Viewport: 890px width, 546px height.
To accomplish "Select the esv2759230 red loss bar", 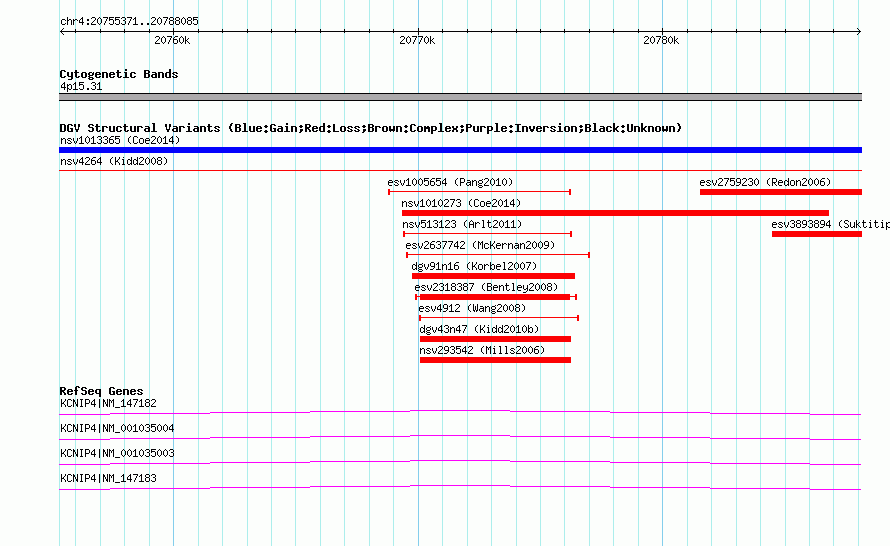I will tap(781, 192).
